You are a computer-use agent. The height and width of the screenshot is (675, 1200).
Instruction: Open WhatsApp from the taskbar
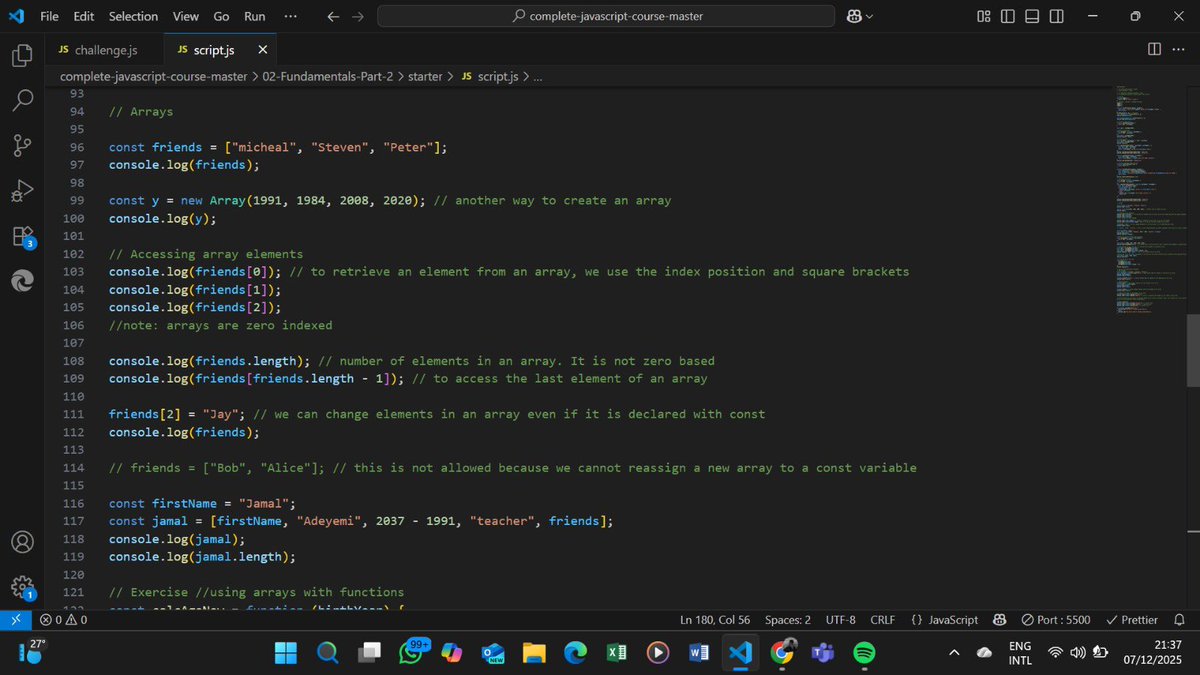[x=412, y=653]
